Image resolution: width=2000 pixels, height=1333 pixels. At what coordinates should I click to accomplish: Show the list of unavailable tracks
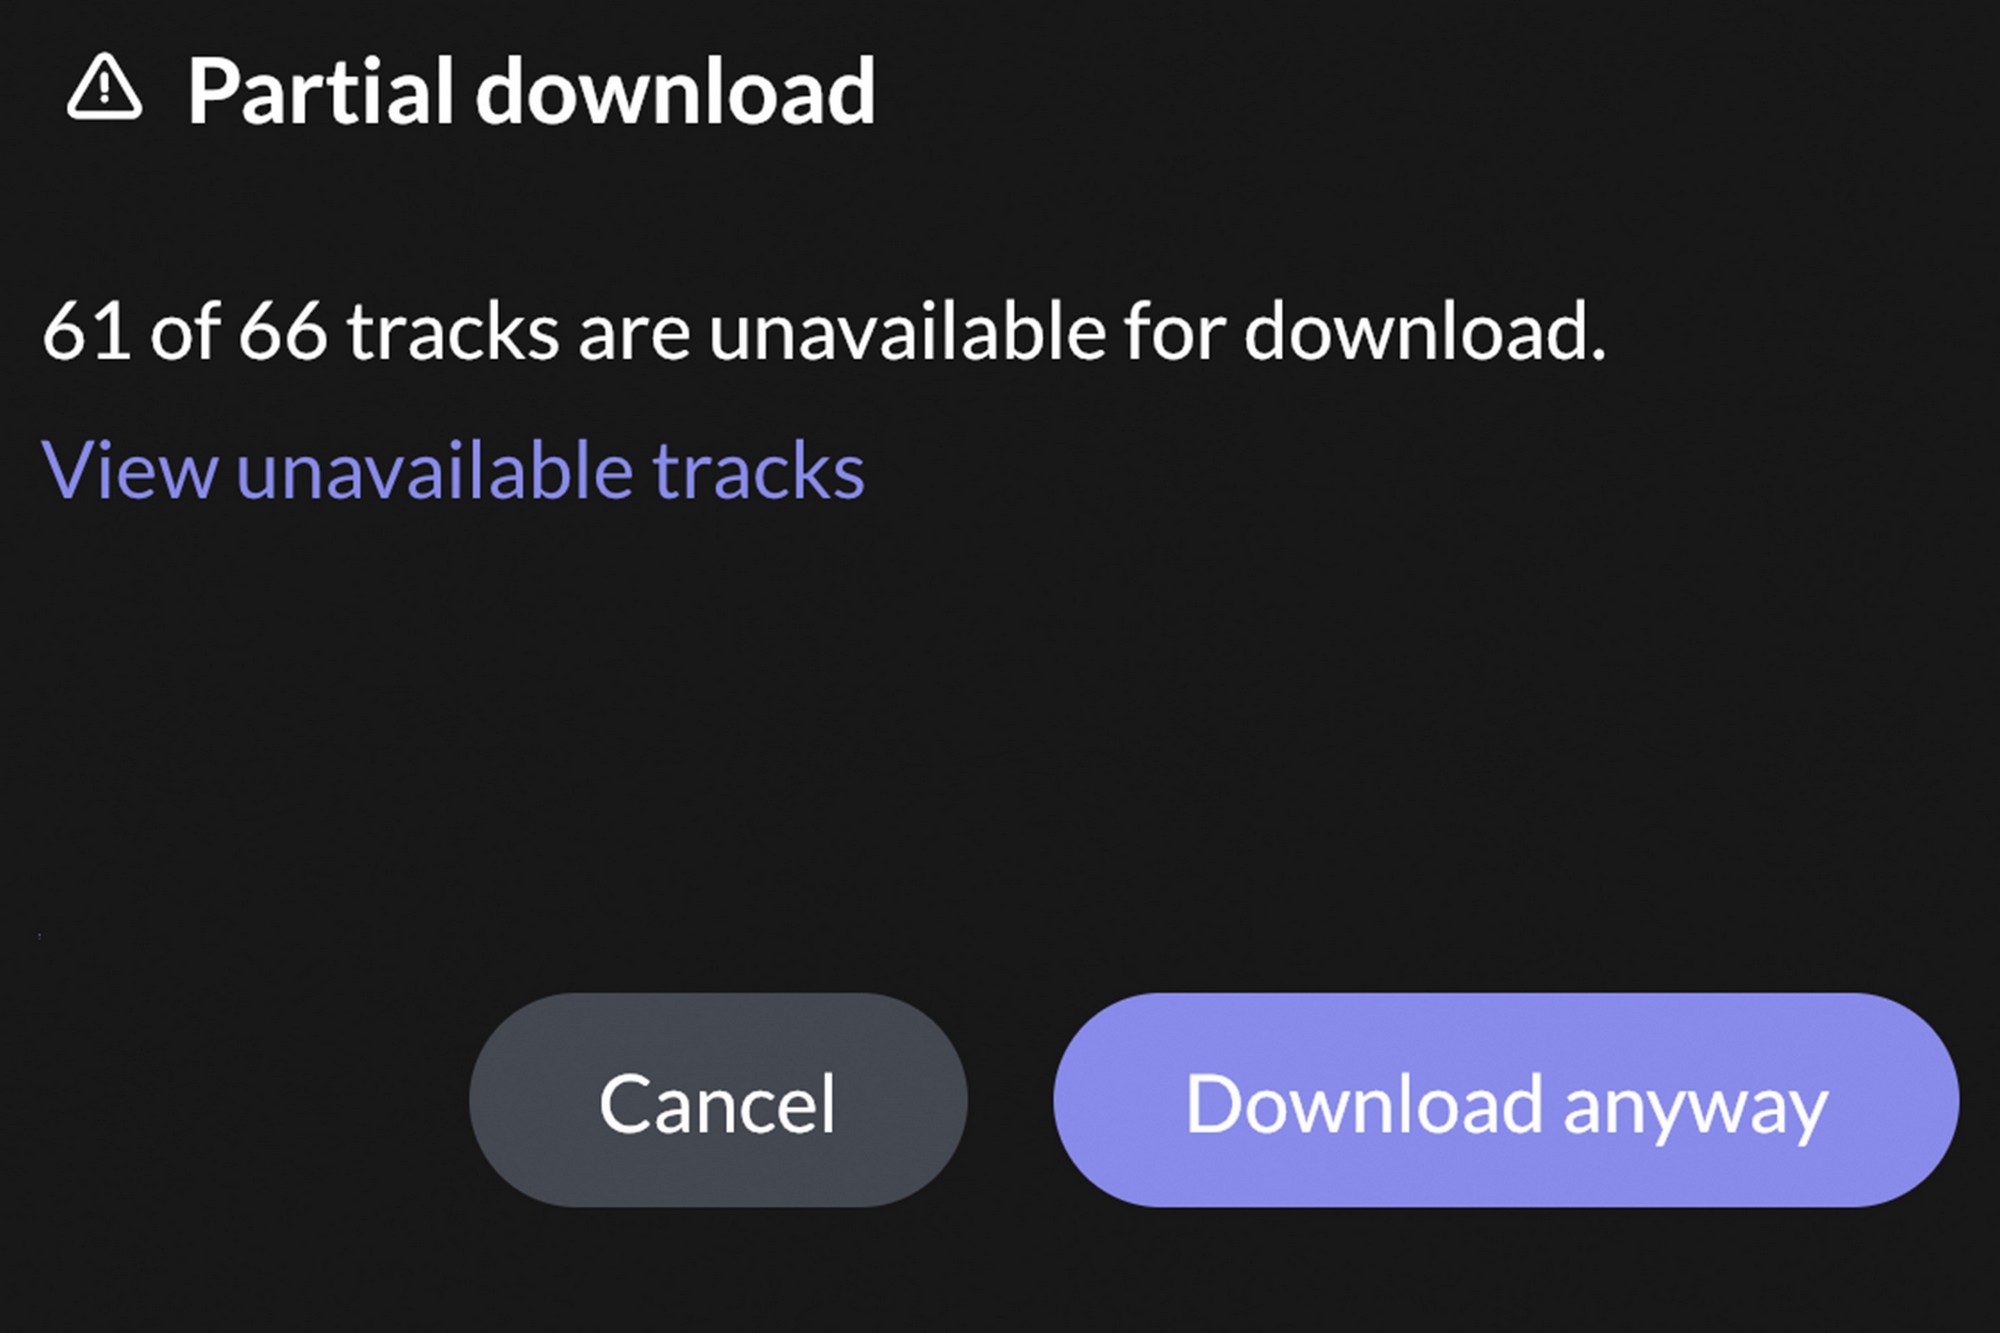(453, 470)
